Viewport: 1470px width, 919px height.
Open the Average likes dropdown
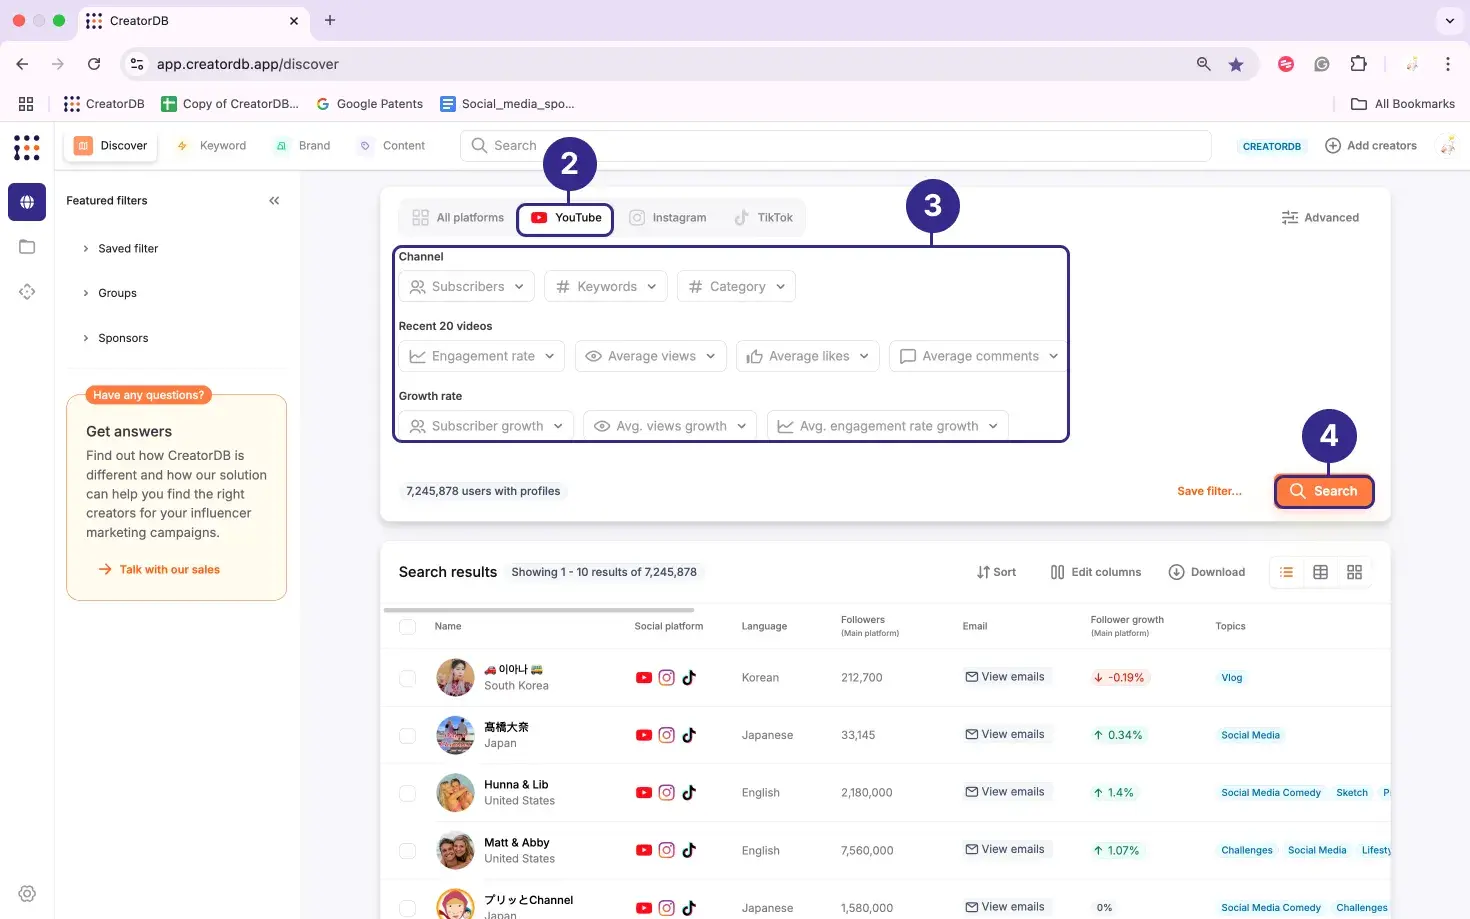808,356
